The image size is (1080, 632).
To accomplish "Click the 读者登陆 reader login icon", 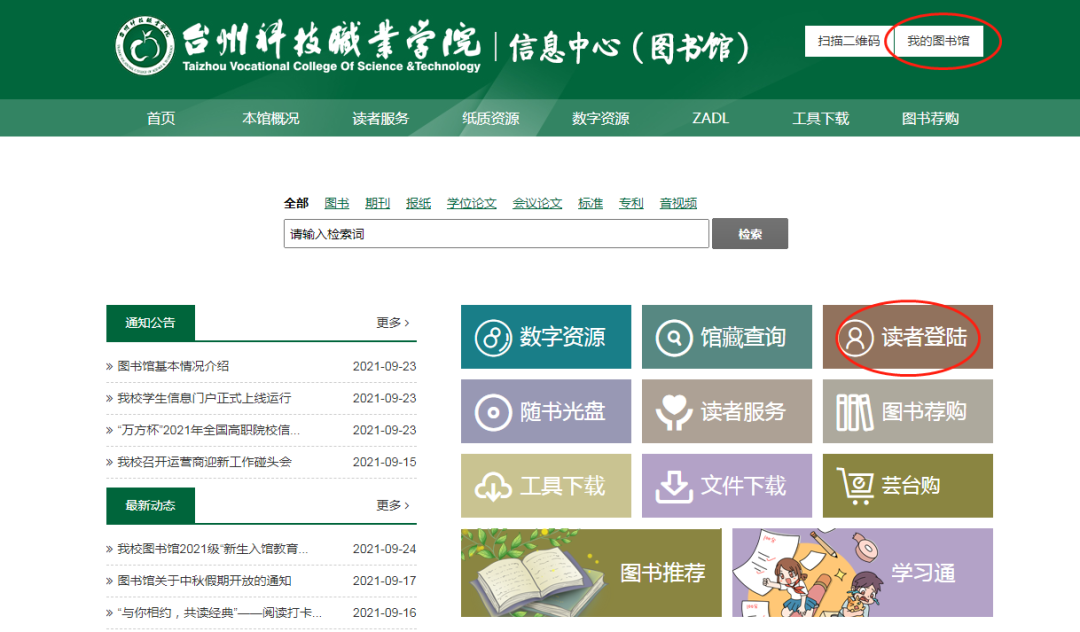I will coord(907,337).
